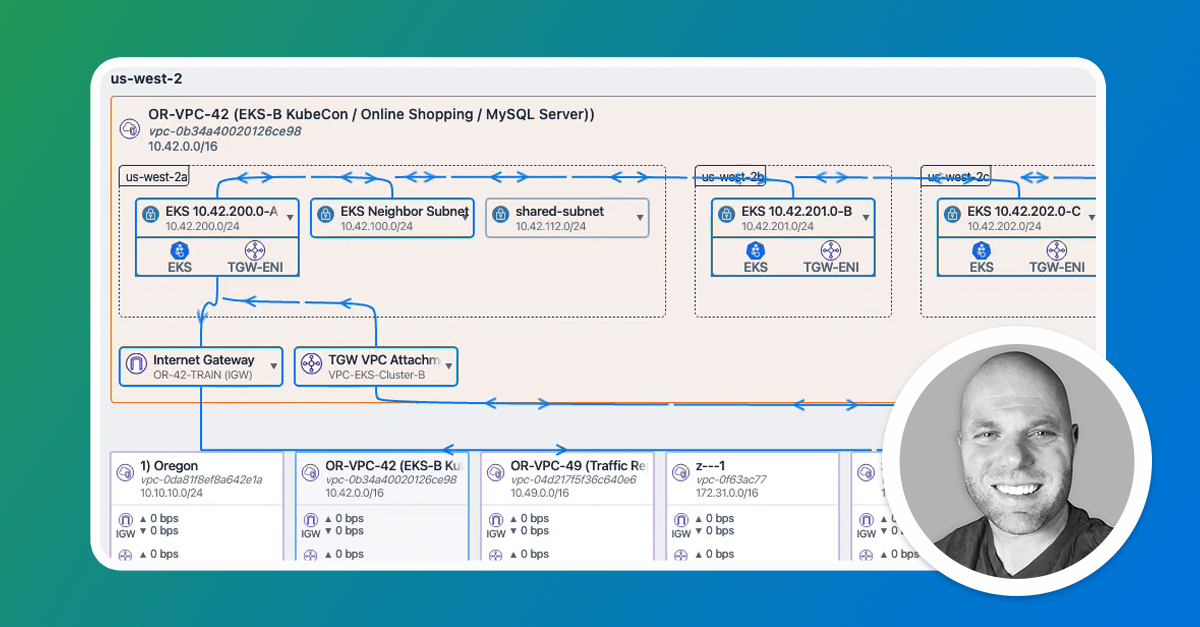Select the EKS icon in EKS 10.42.201.0-B subnet
The width and height of the screenshot is (1200, 627).
coord(756,249)
